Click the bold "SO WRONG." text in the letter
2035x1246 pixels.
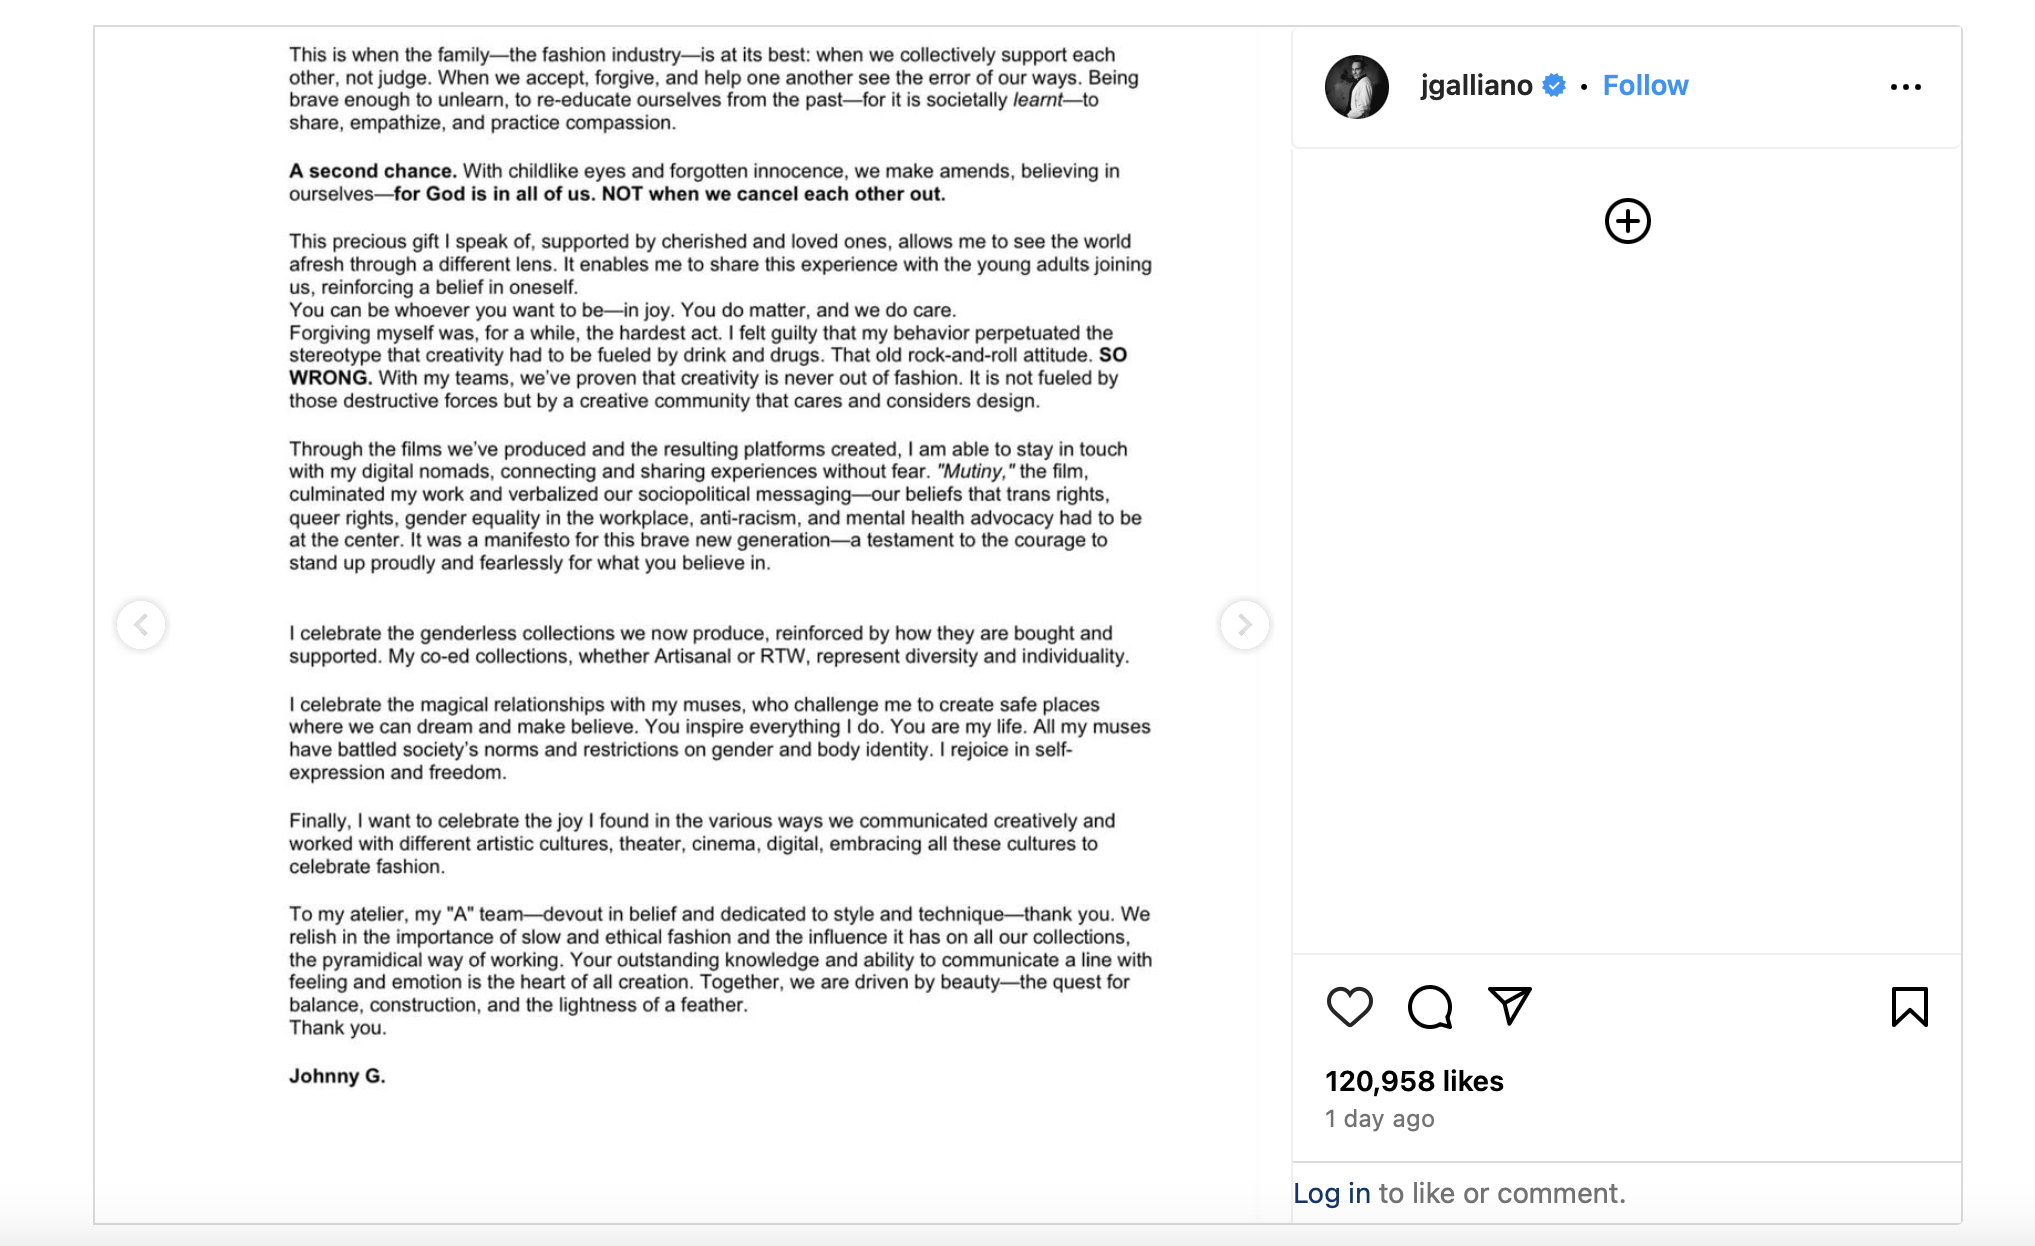coord(330,378)
